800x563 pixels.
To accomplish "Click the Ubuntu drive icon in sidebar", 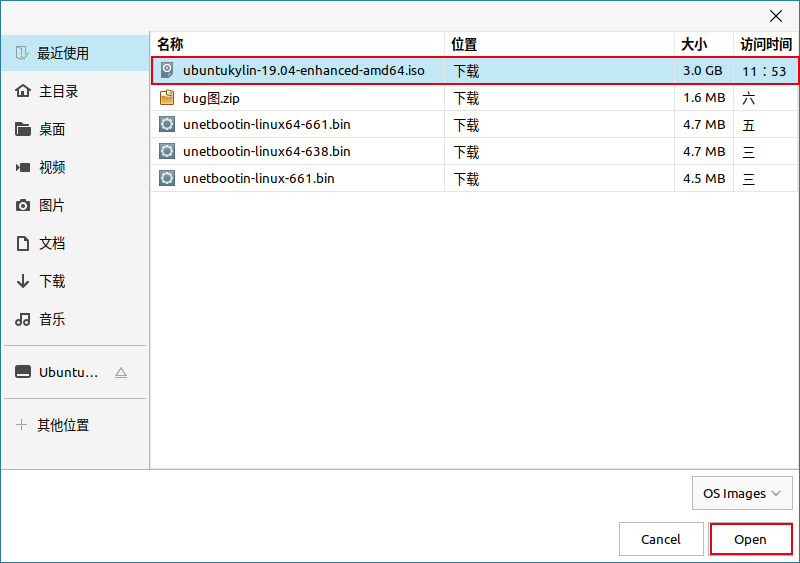I will [23, 372].
